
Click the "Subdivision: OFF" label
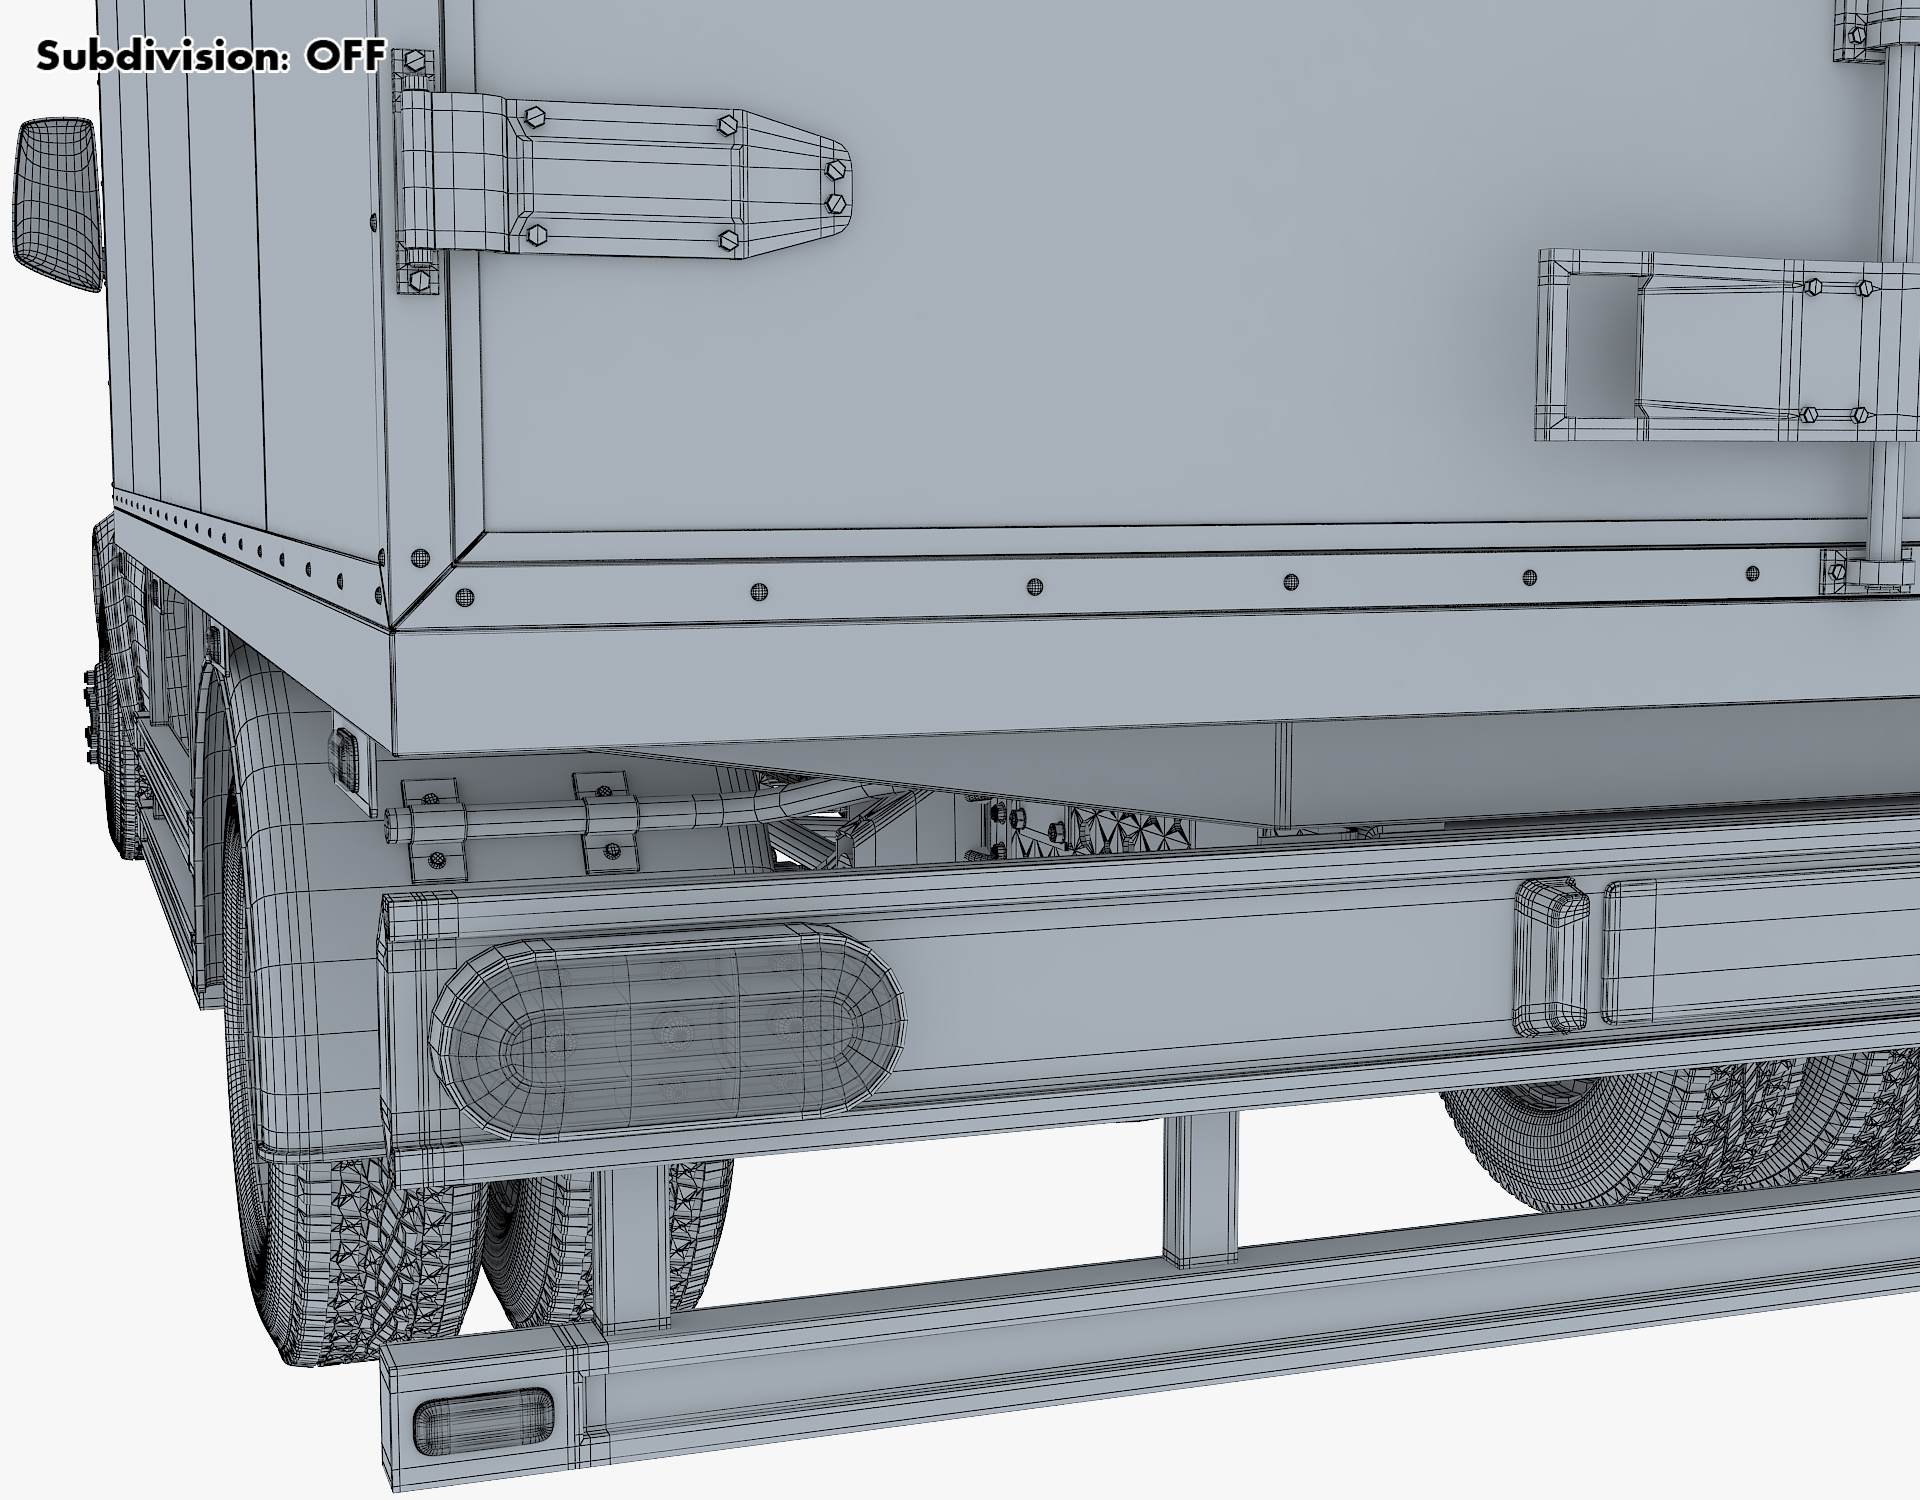point(210,57)
